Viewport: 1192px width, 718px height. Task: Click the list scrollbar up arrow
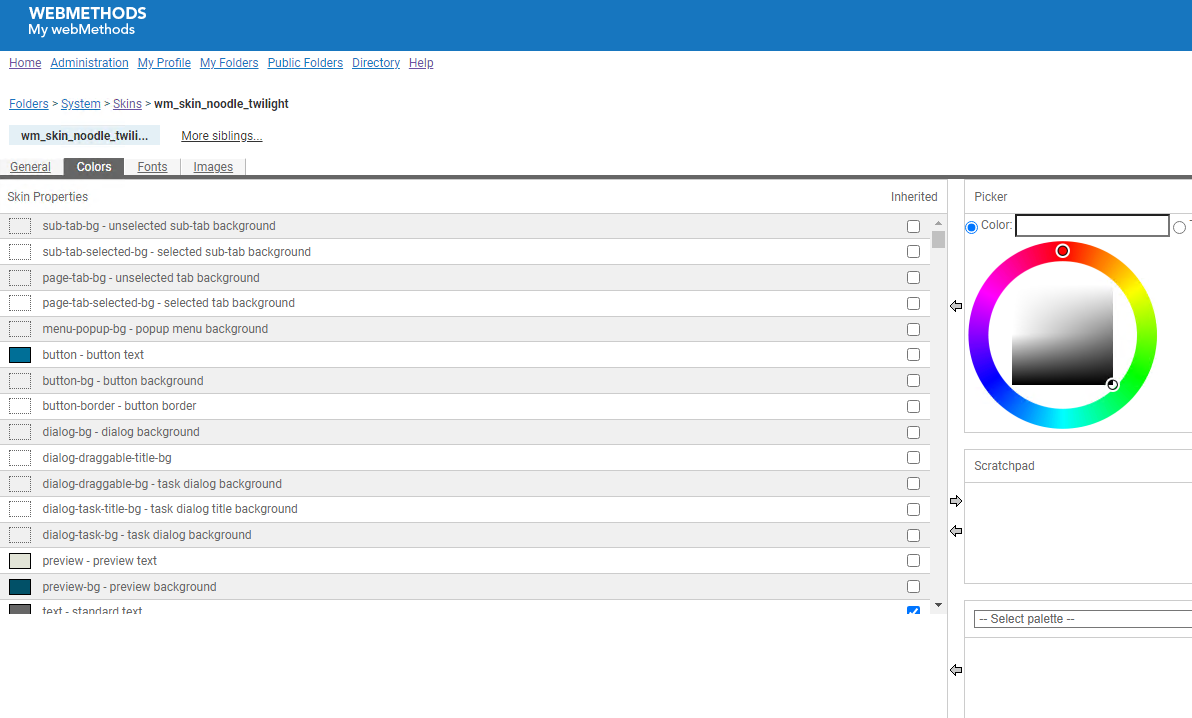[x=938, y=224]
